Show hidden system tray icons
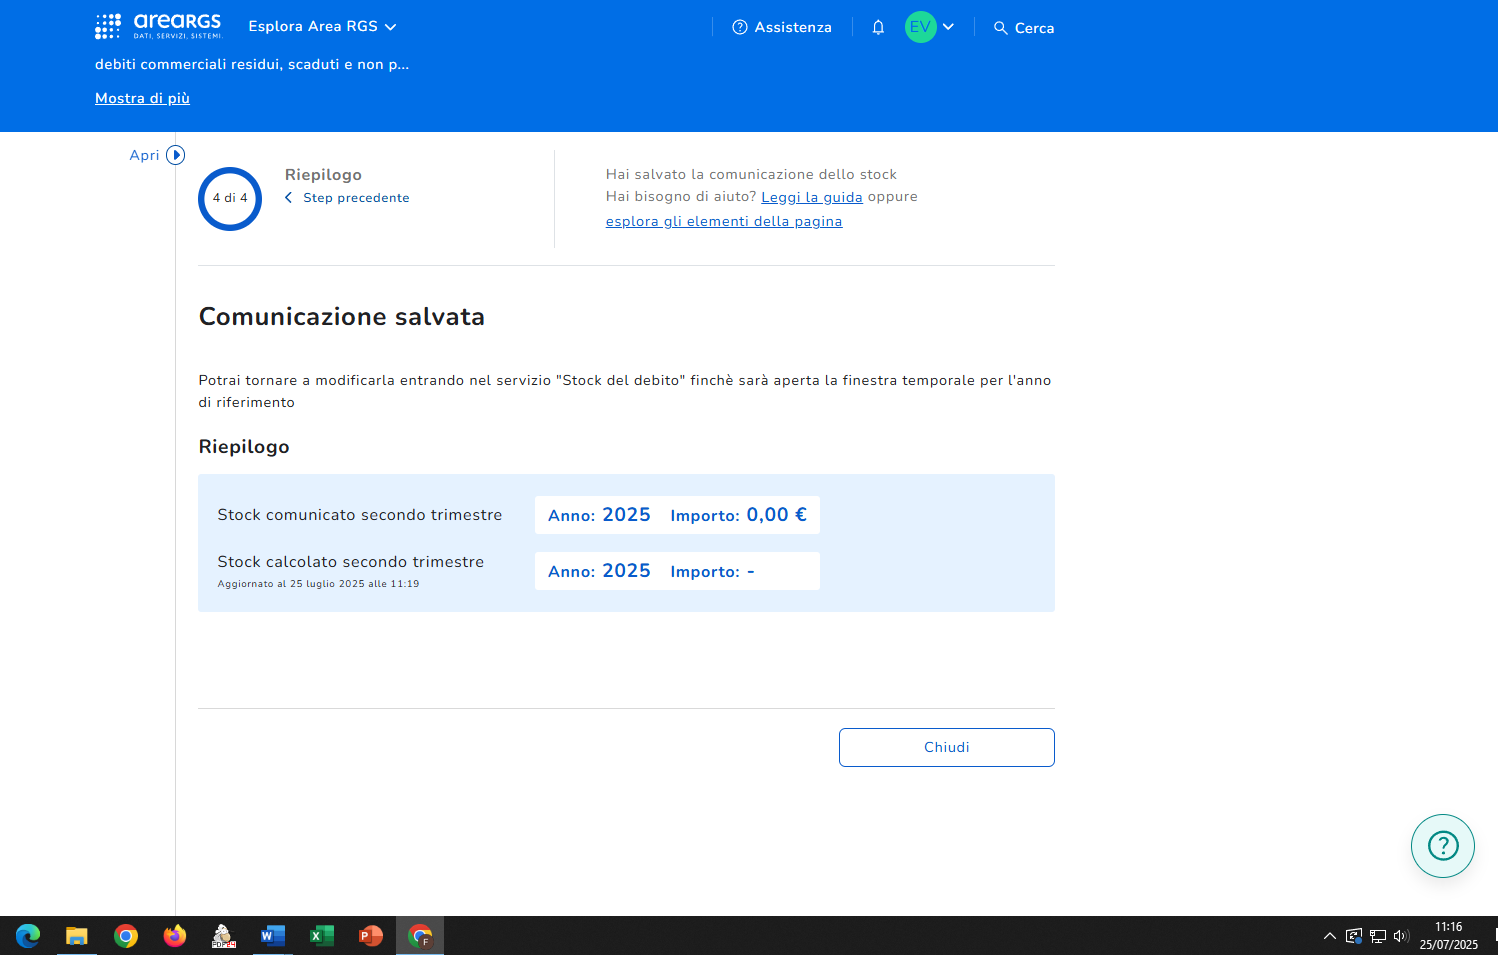1498x955 pixels. tap(1329, 936)
